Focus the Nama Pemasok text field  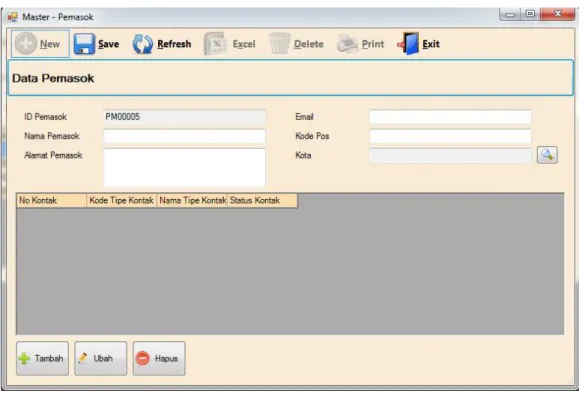coord(184,136)
